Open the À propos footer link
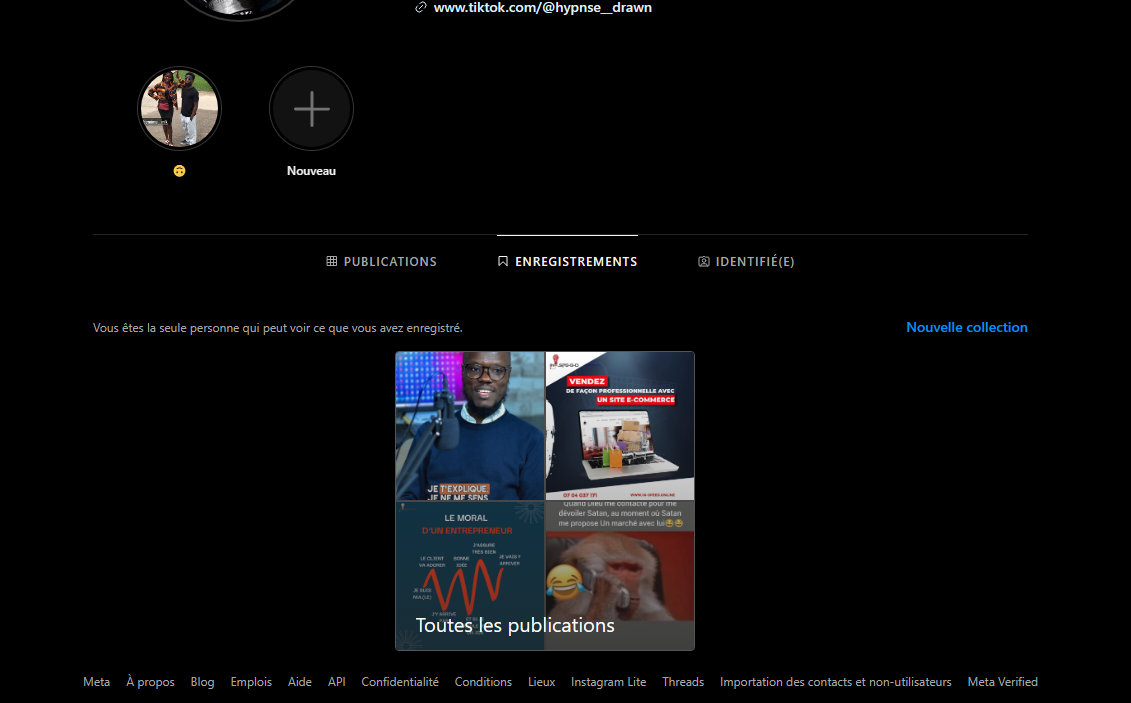 pyautogui.click(x=150, y=682)
